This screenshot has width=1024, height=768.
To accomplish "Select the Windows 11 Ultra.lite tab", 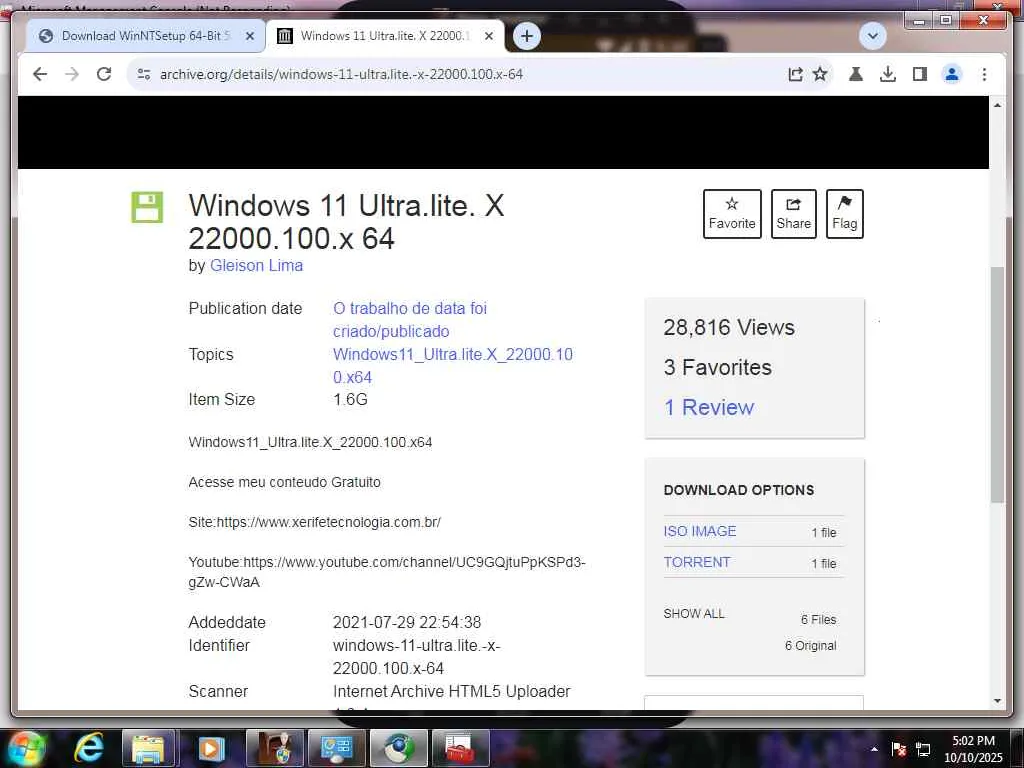I will pos(385,36).
